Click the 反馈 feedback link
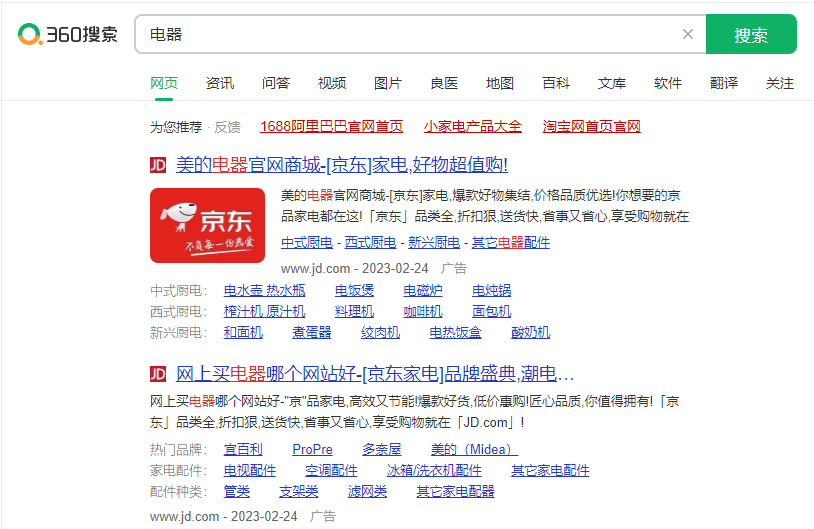814x529 pixels. 228,127
